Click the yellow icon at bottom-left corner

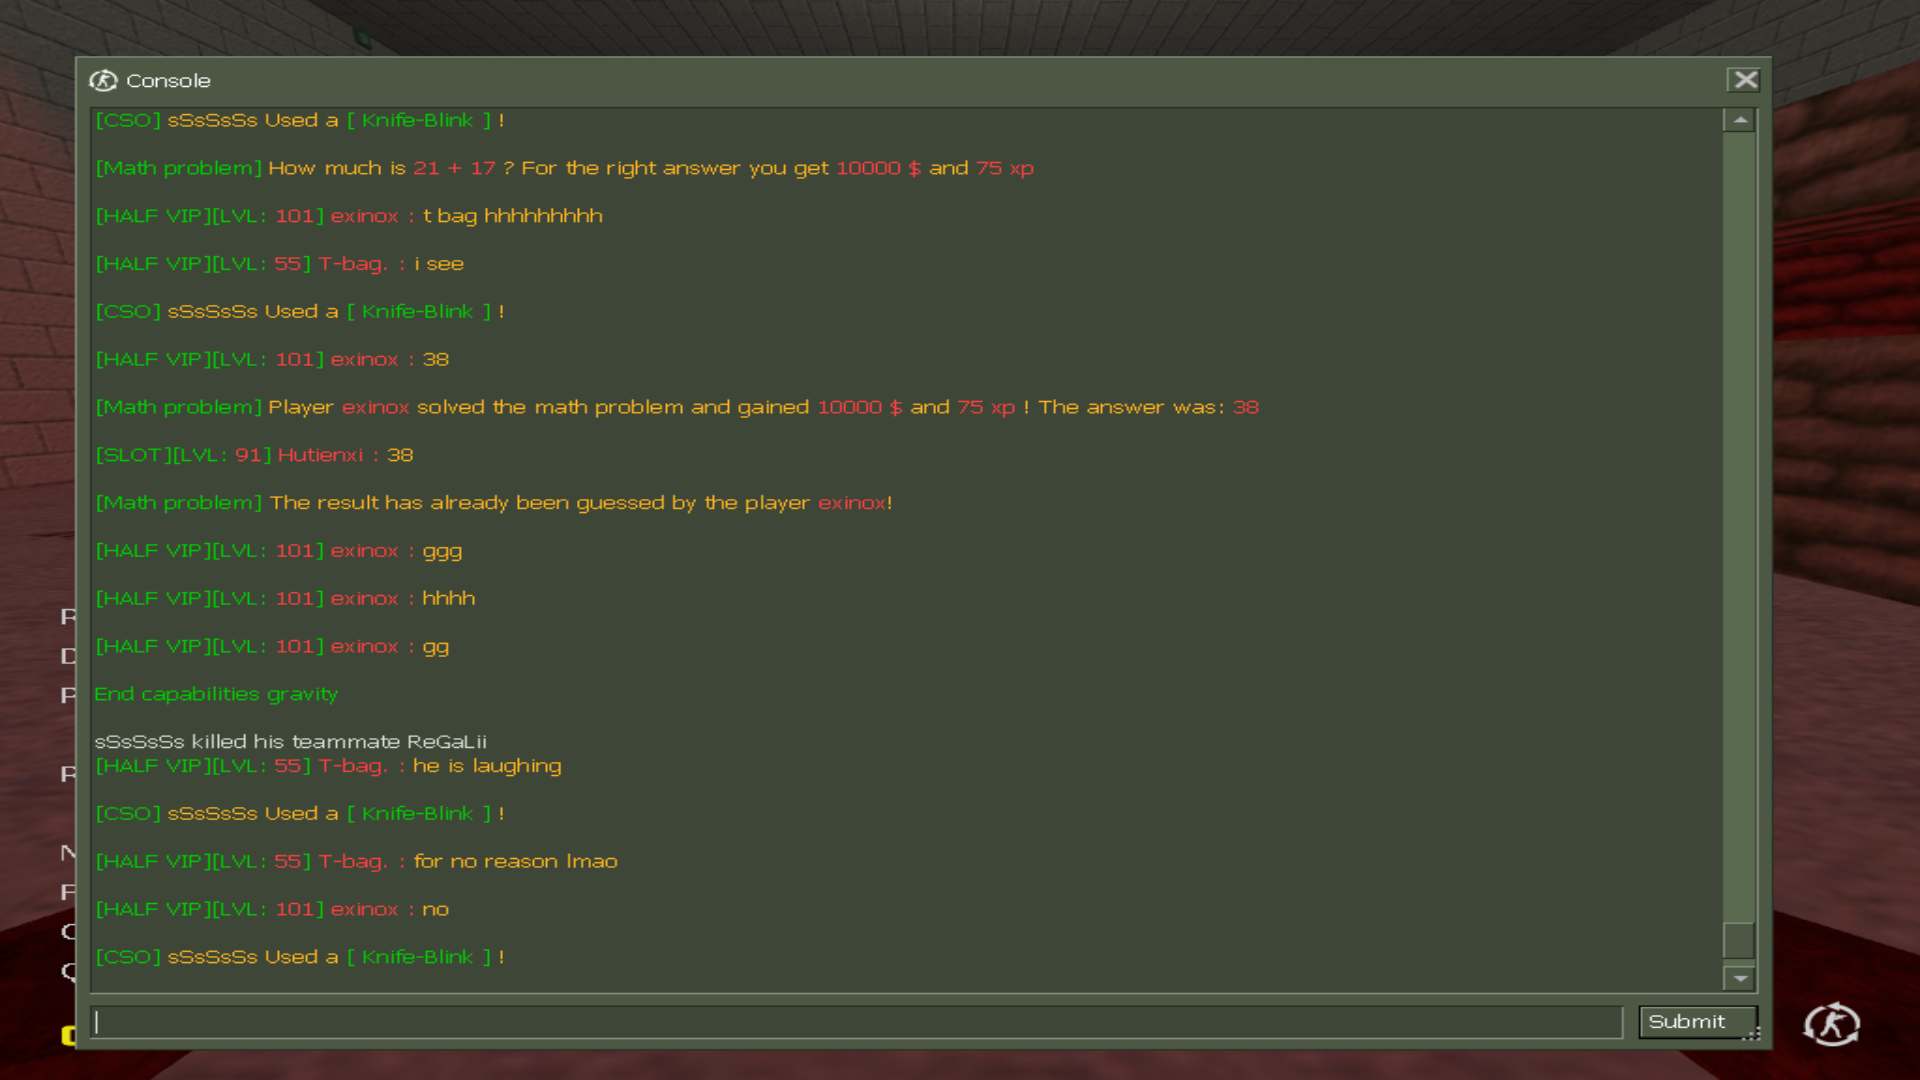point(68,1035)
